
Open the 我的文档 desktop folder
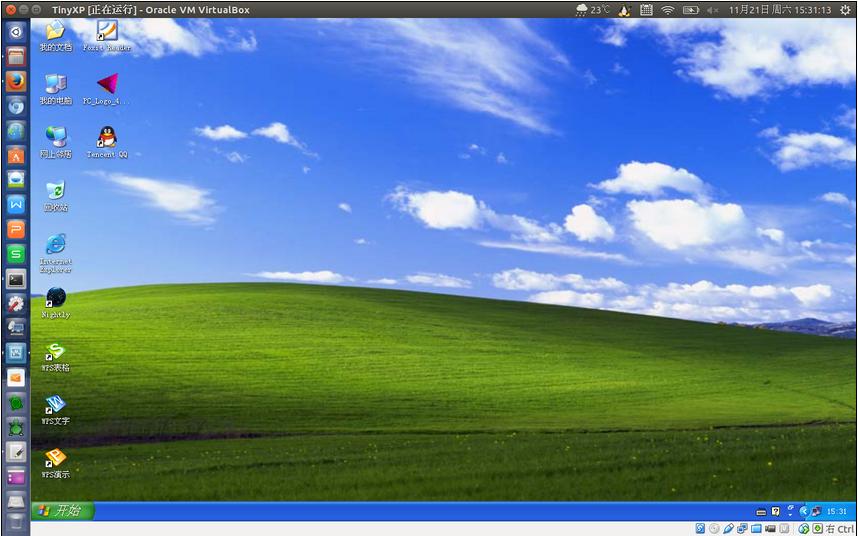pos(56,32)
